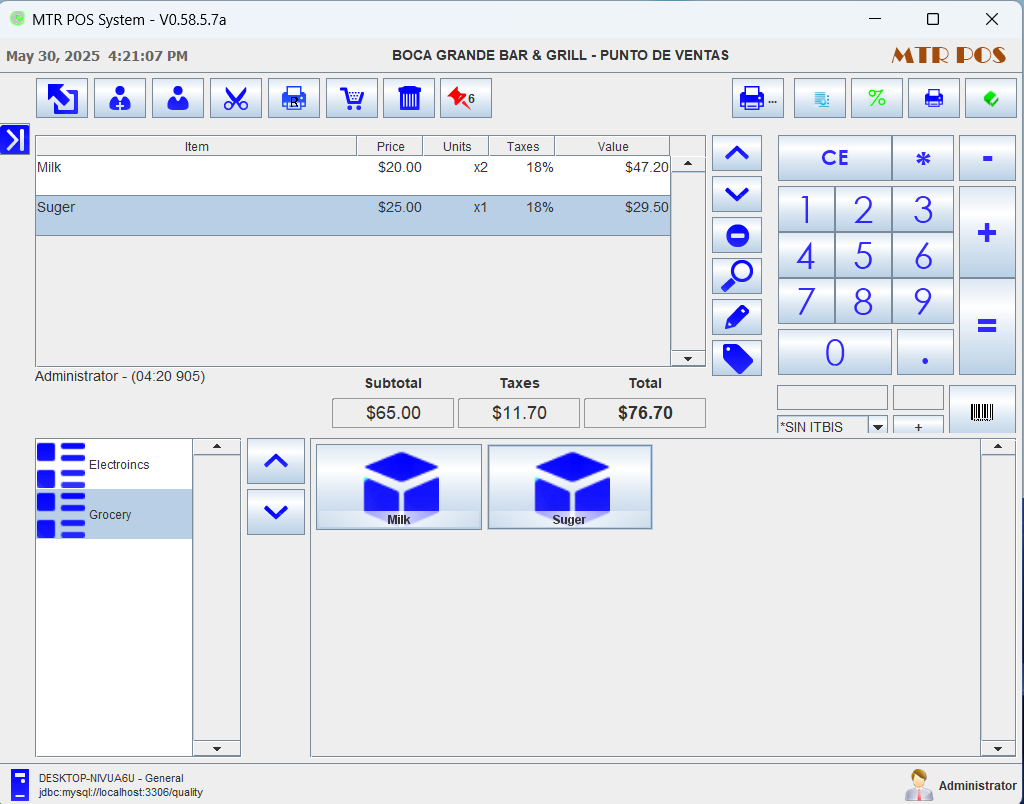Click keypad digit 5
The image size is (1024, 804).
tap(863, 255)
